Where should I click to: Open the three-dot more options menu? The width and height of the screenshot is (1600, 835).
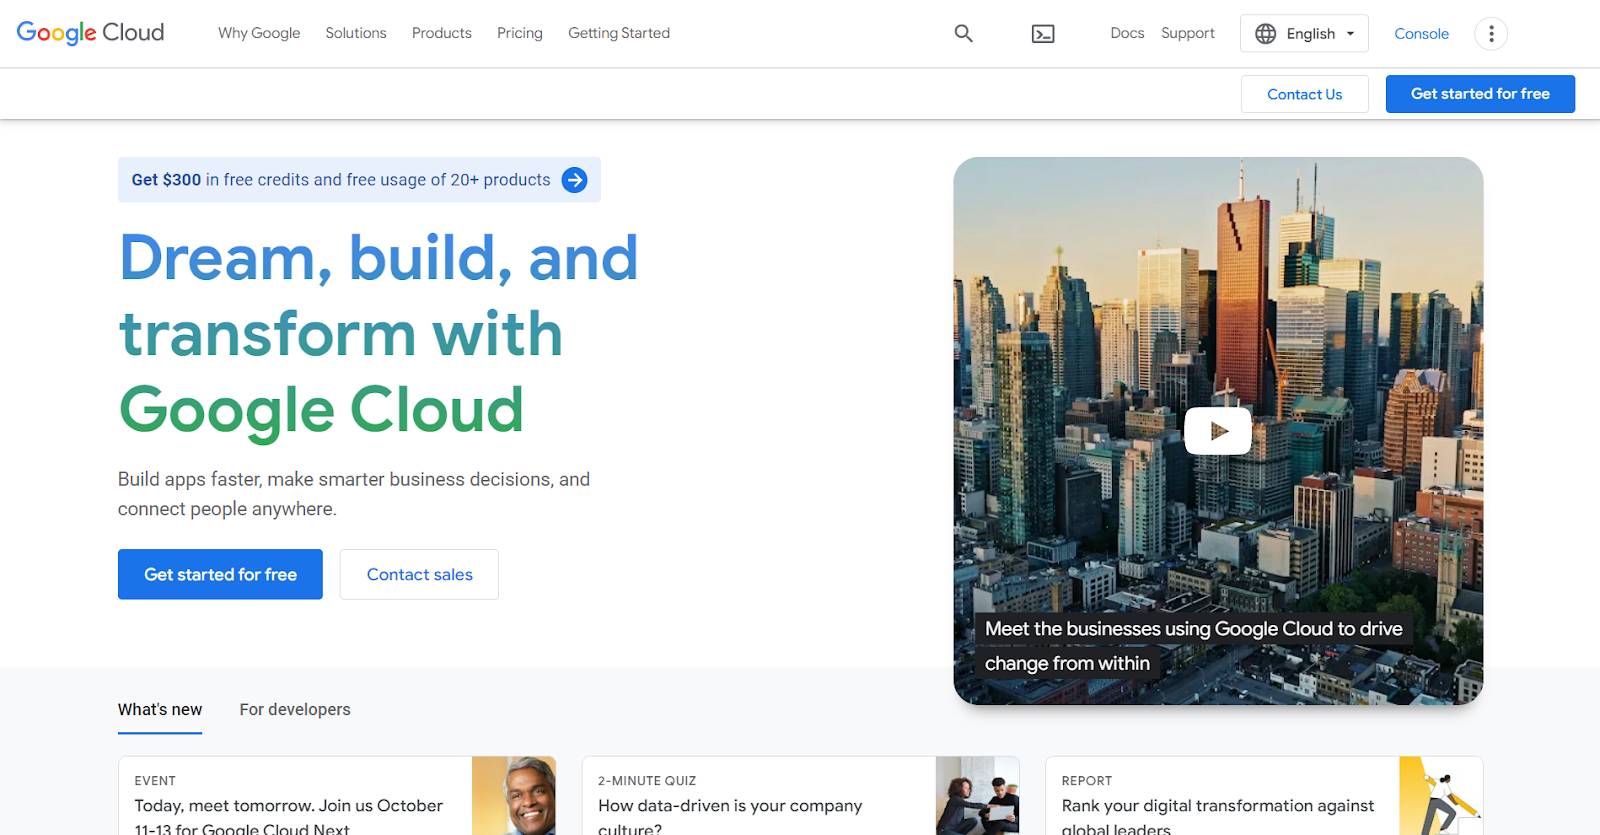(1491, 34)
